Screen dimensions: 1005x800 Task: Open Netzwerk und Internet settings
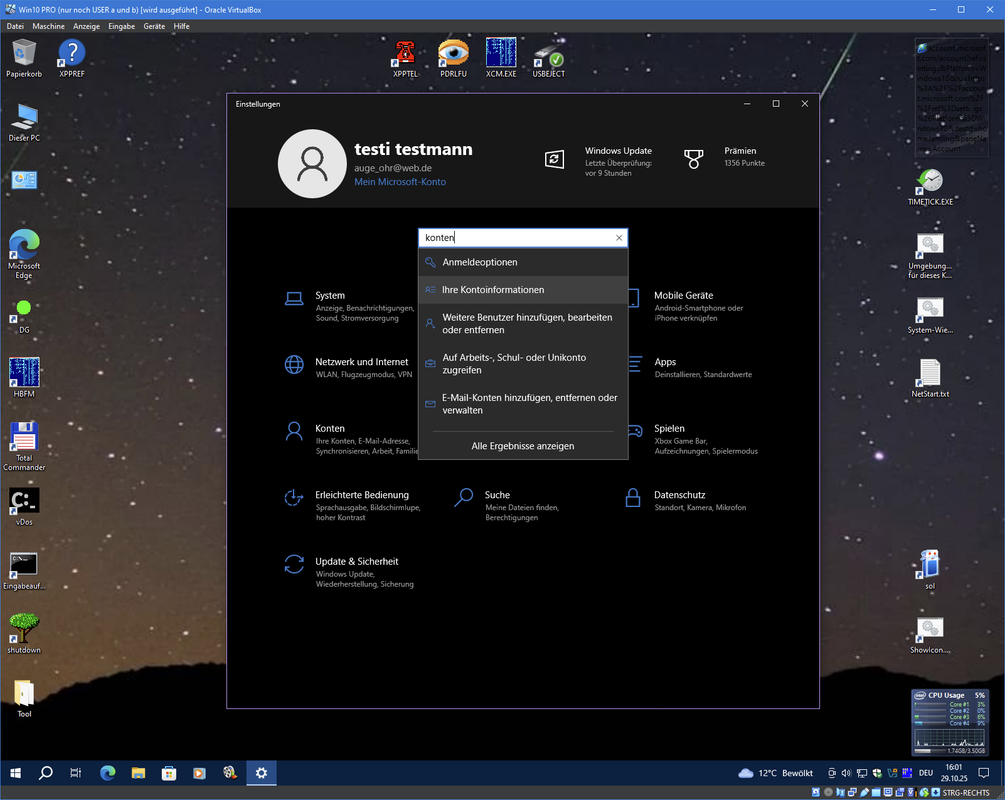coord(349,367)
